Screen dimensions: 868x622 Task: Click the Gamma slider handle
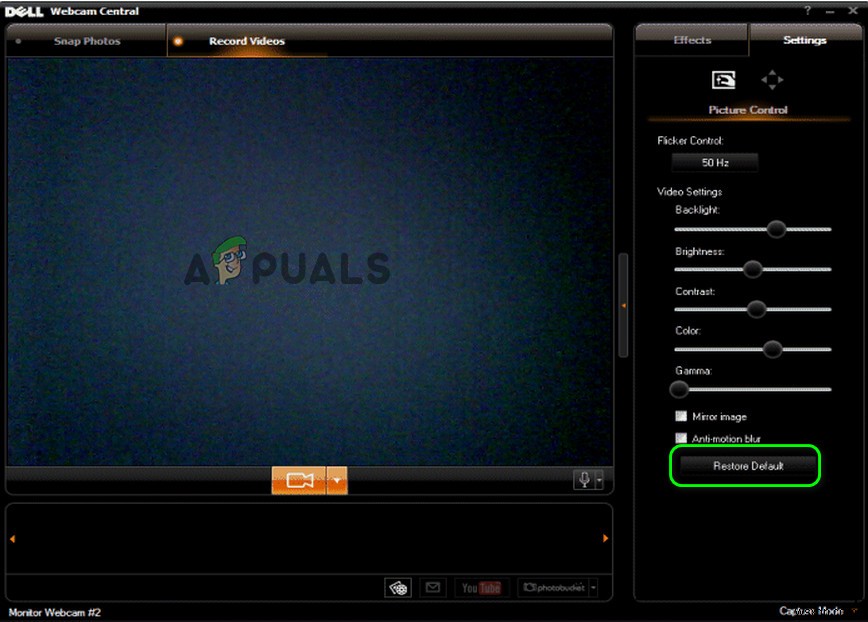click(x=679, y=390)
